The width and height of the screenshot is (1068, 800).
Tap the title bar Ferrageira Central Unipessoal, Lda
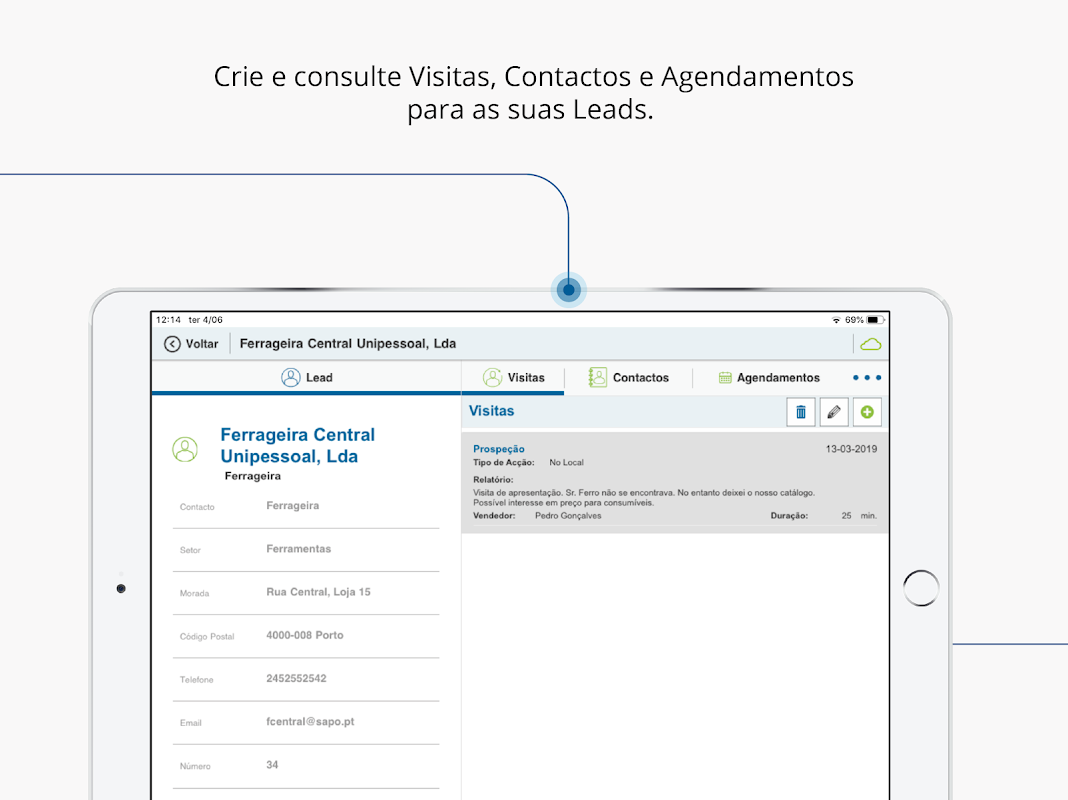click(347, 344)
